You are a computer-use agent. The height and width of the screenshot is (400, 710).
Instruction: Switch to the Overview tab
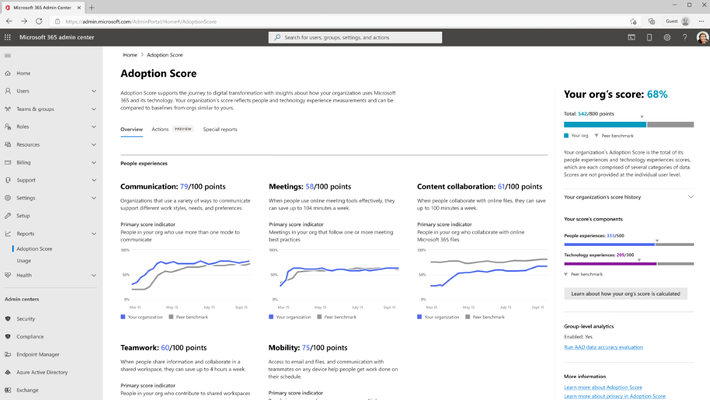pyautogui.click(x=131, y=130)
